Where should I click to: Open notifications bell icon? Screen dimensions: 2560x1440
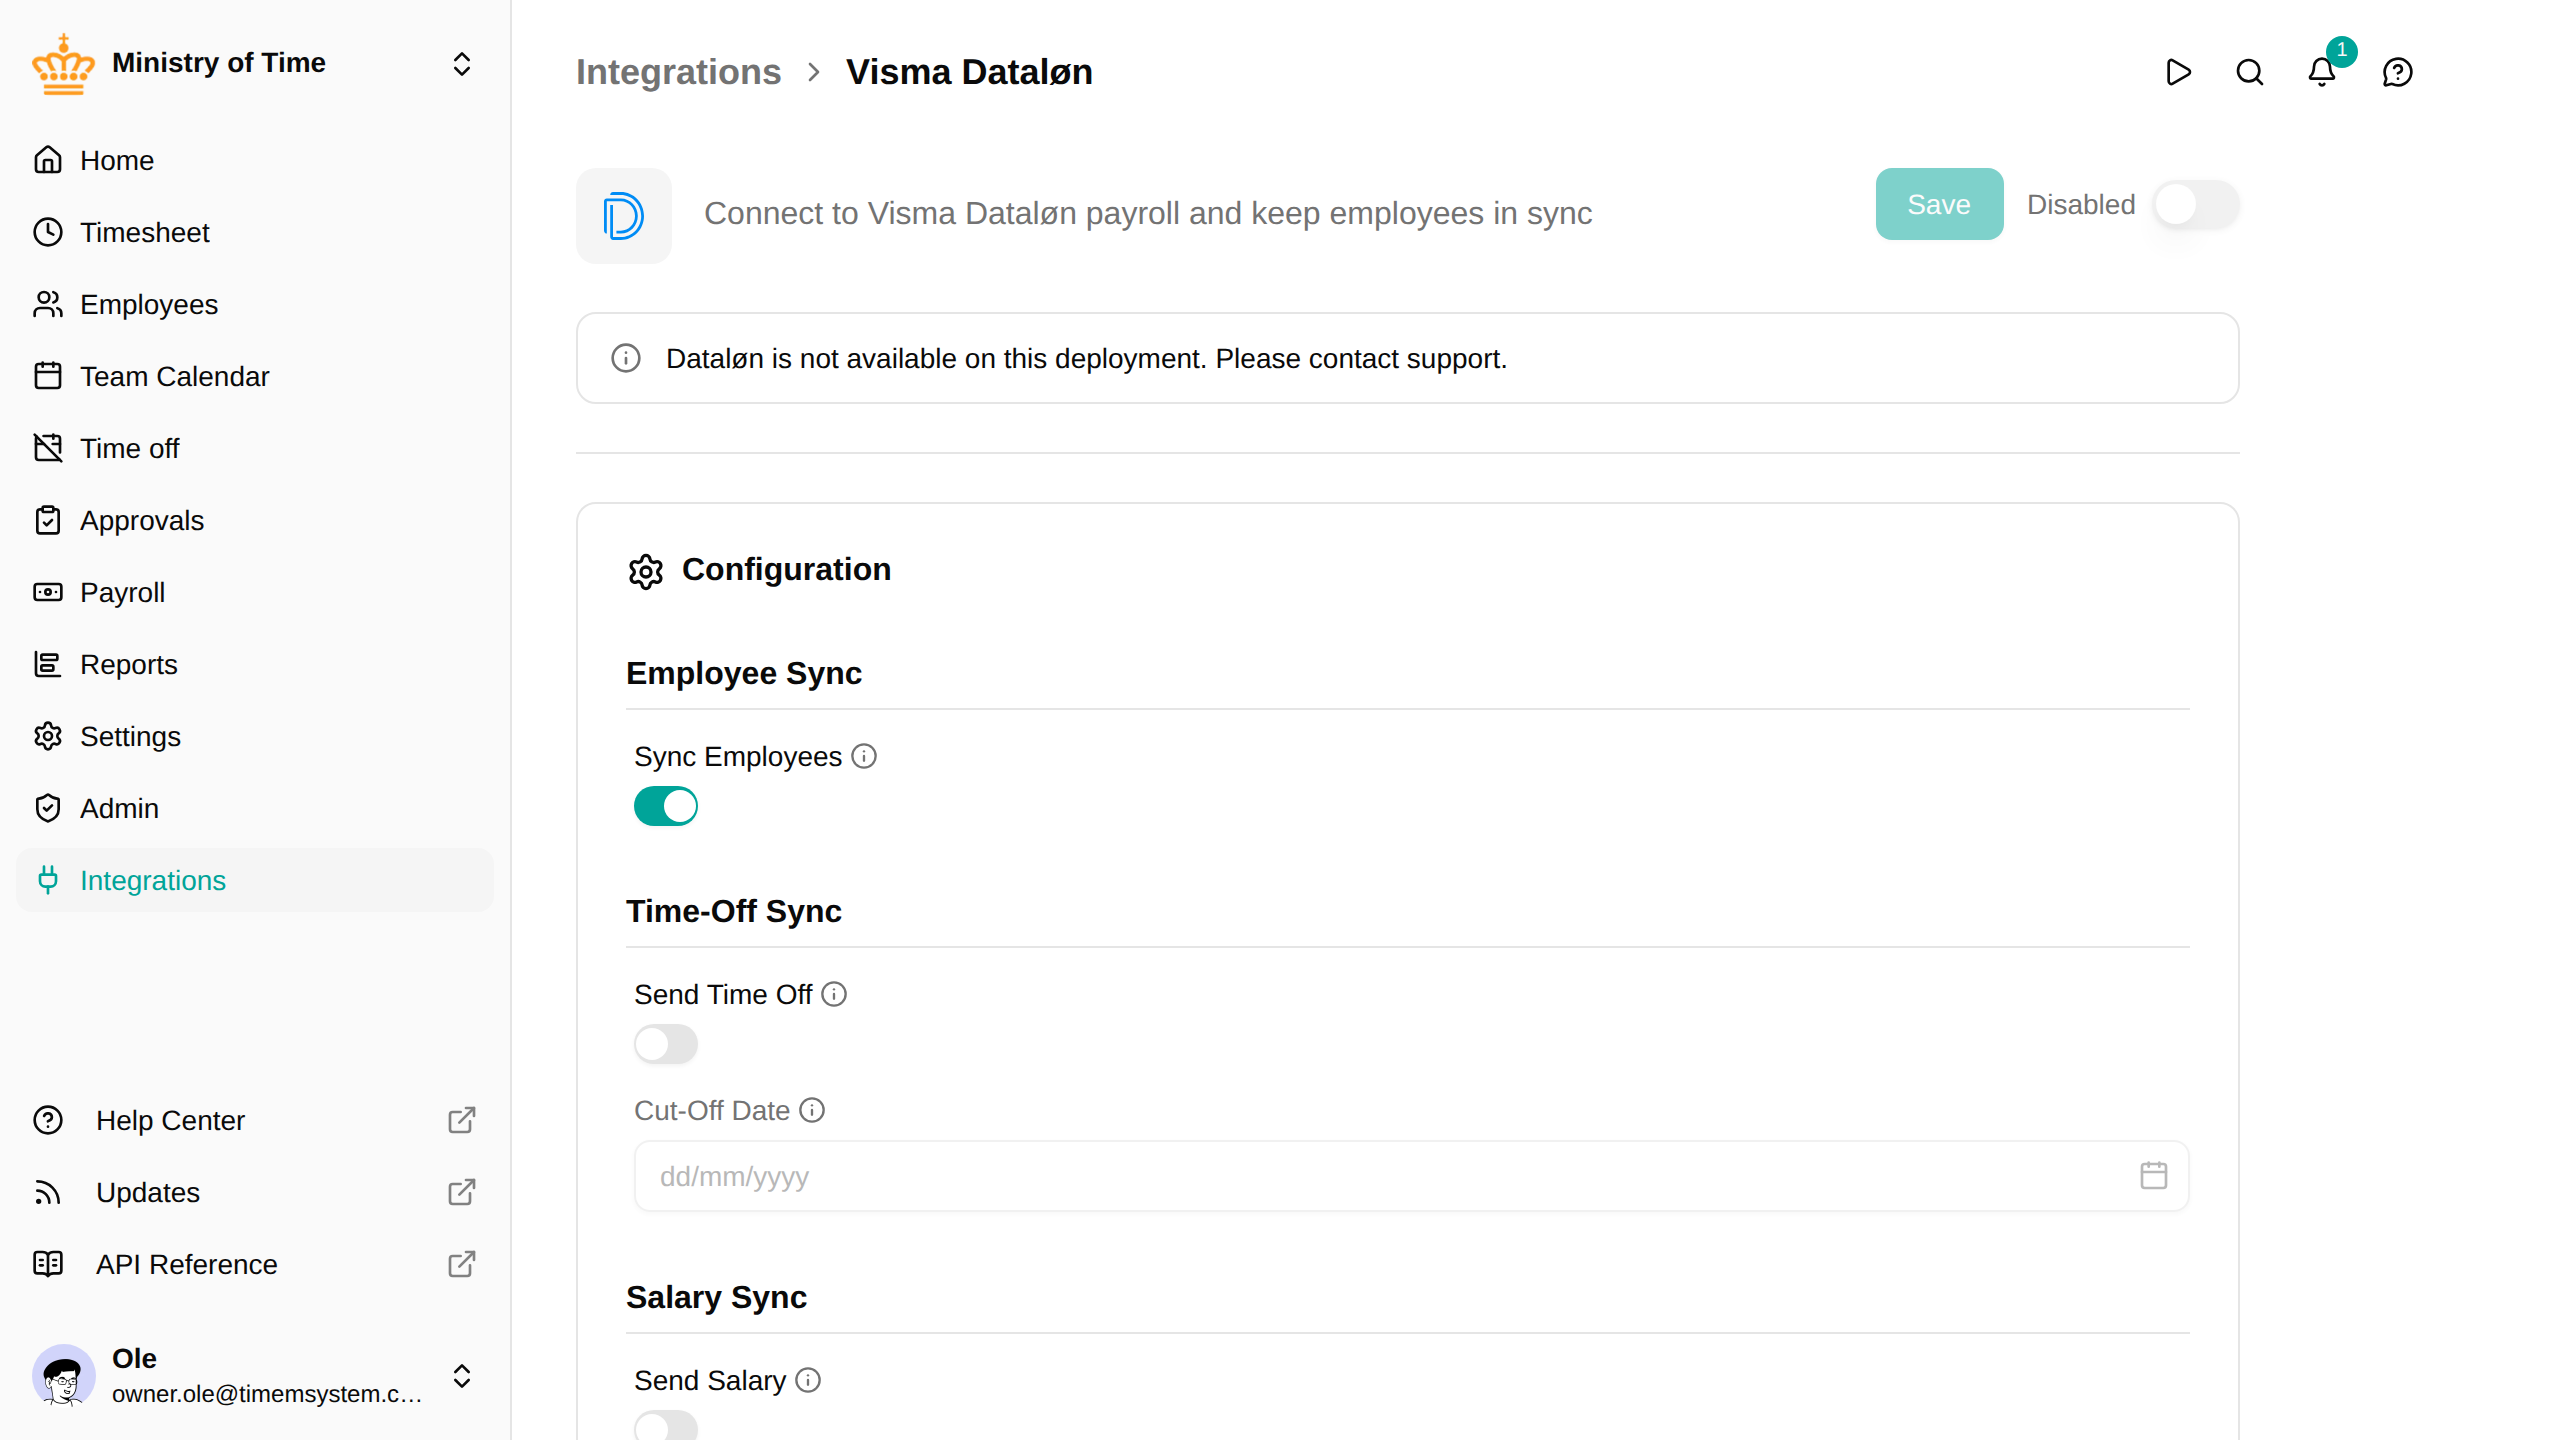click(x=2322, y=72)
